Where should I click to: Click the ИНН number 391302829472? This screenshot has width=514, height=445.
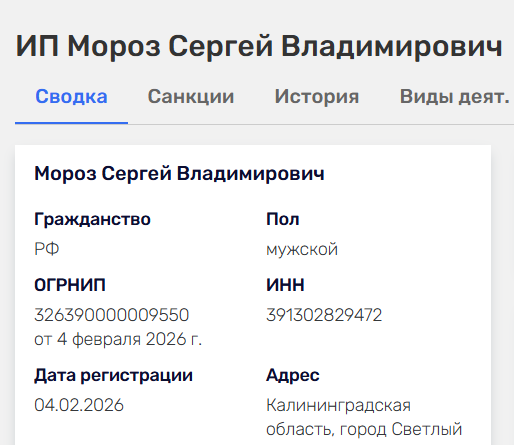pyautogui.click(x=324, y=315)
